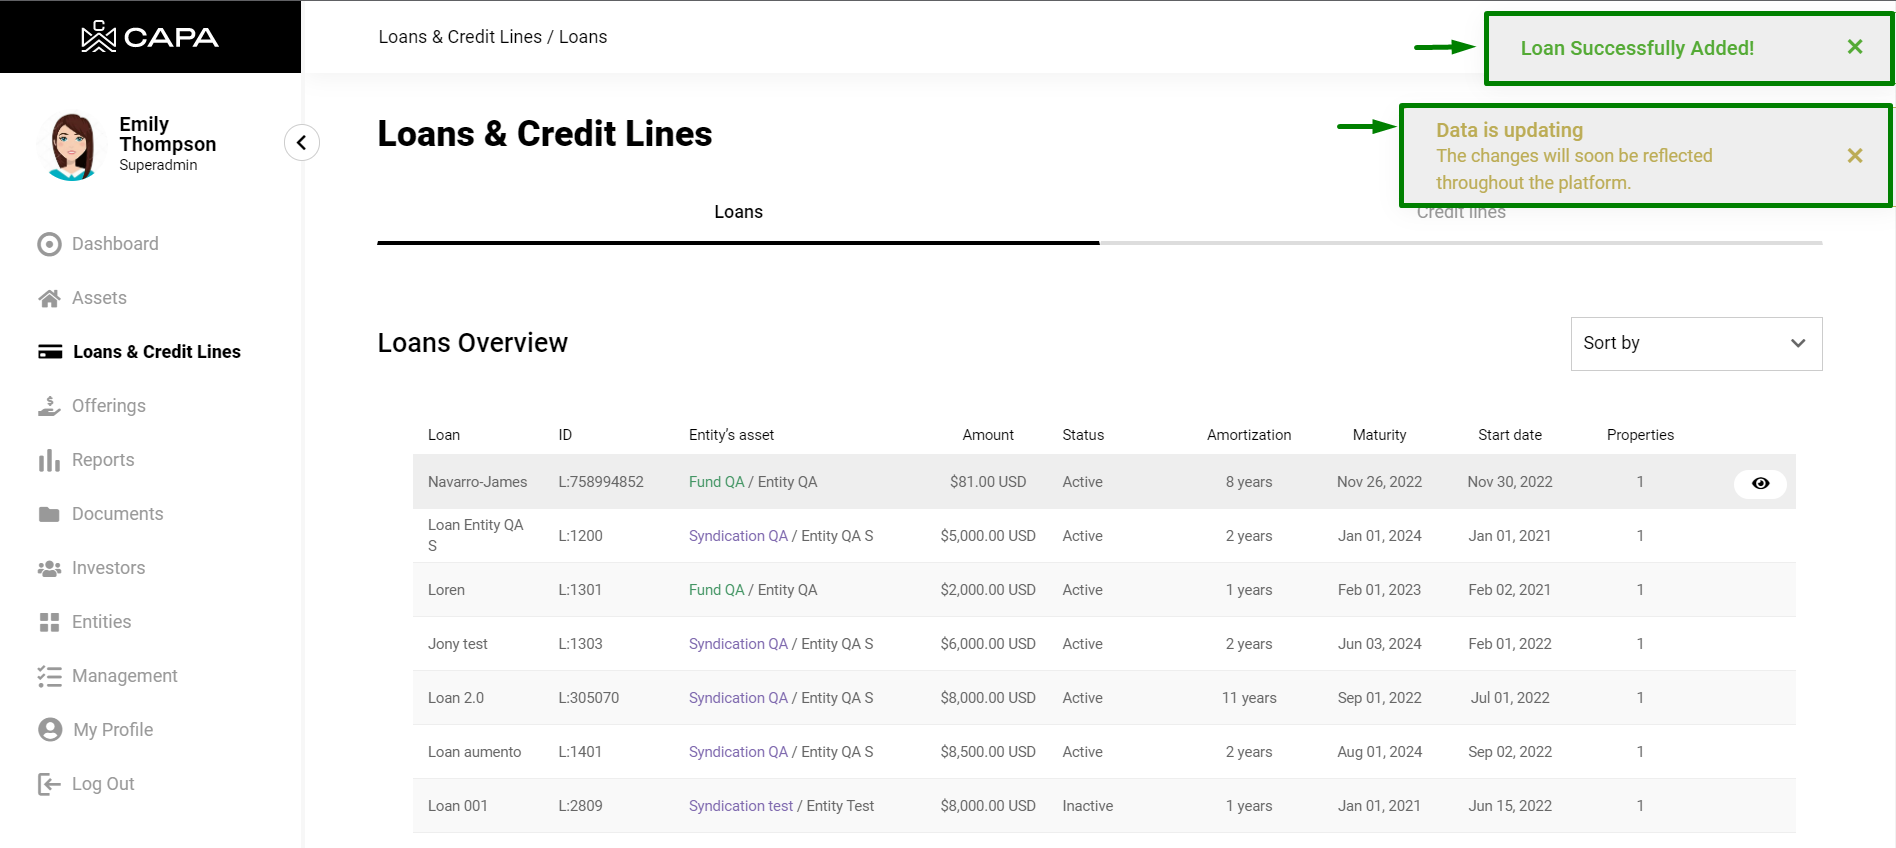Viewport: 1896px width, 848px height.
Task: Open the Fund QA link in Navarro-James row
Action: [717, 482]
